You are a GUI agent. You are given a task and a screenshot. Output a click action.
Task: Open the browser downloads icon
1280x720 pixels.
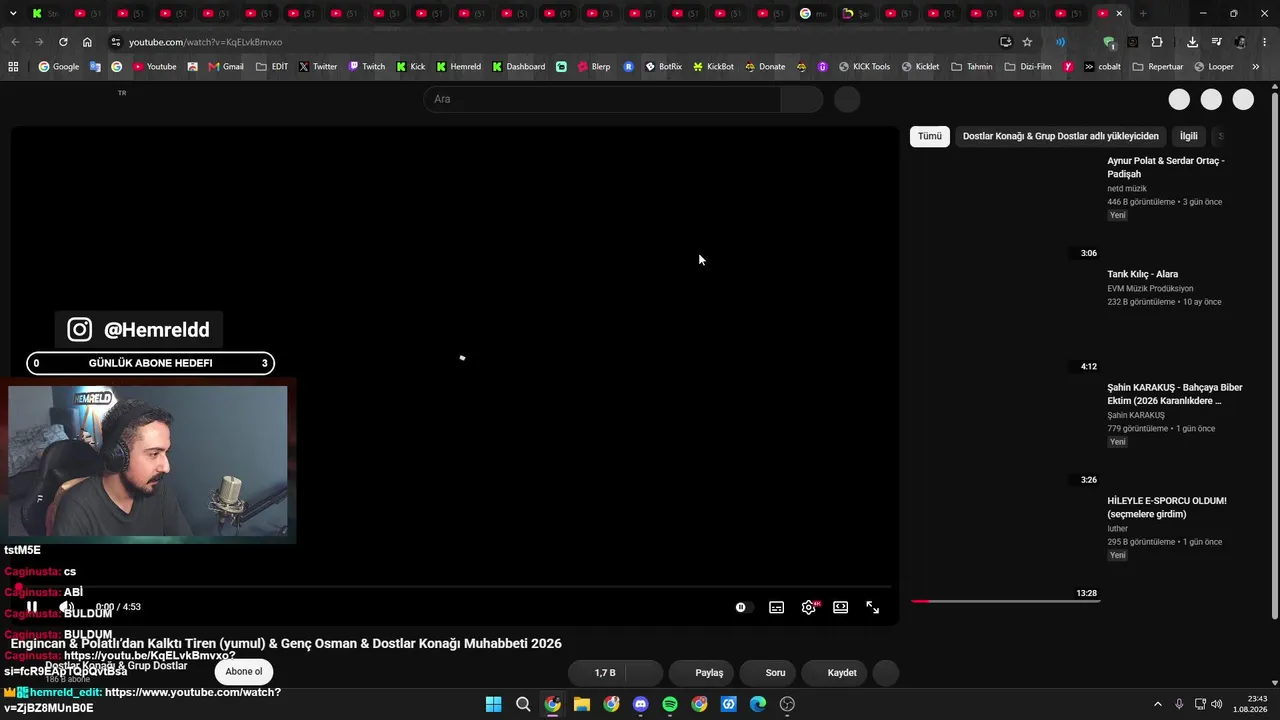[1192, 42]
